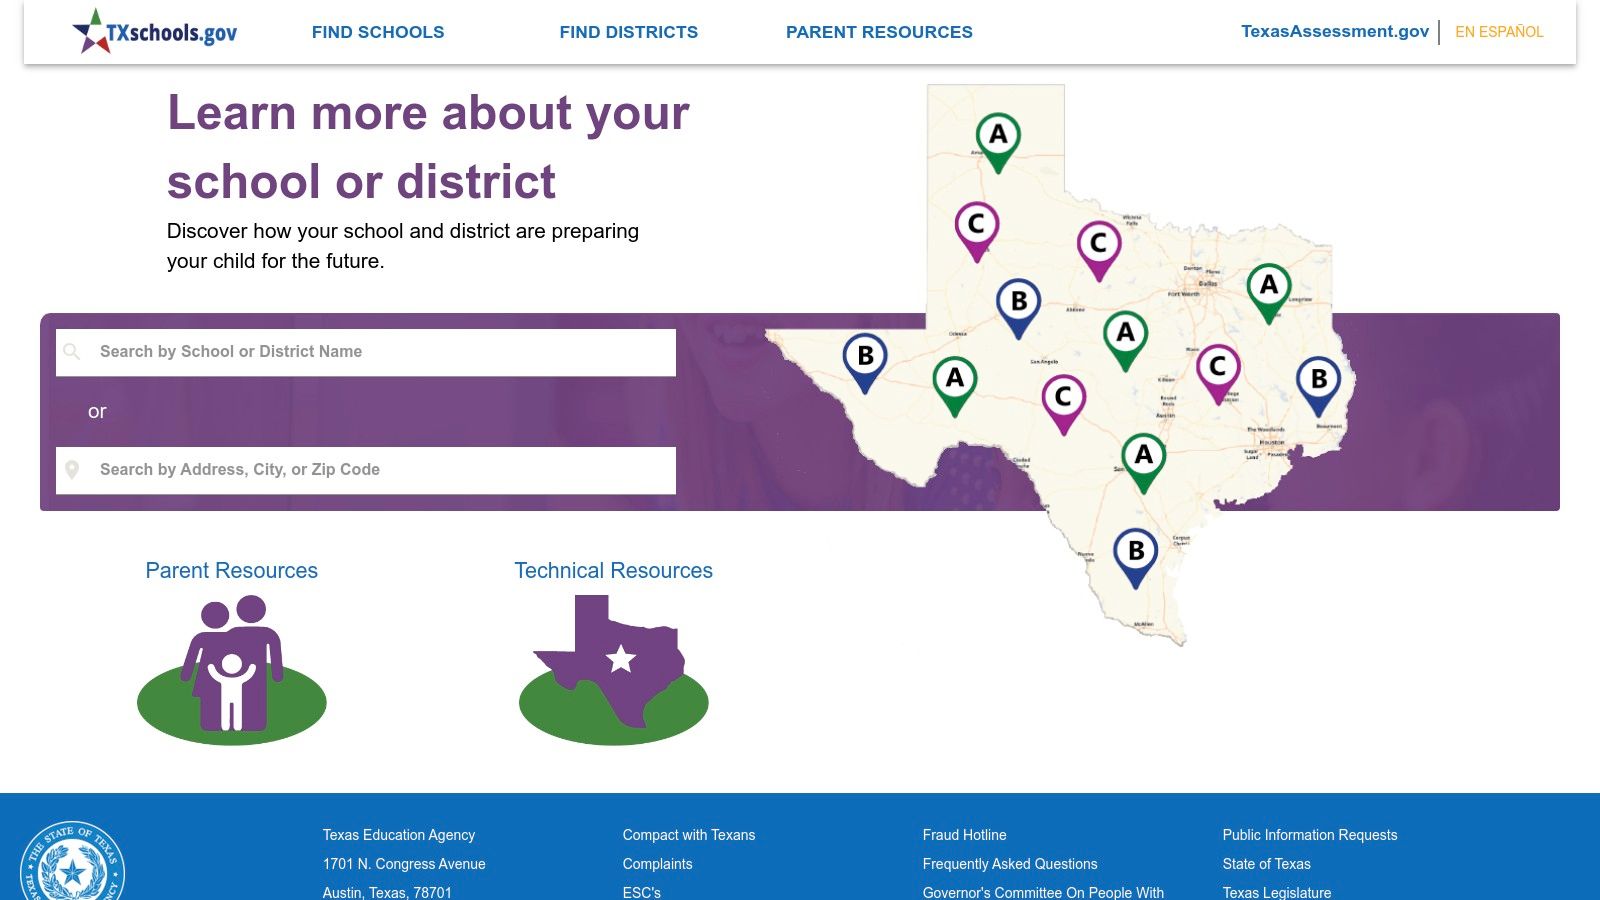Open the FIND SCHOOLS menu

click(x=378, y=32)
